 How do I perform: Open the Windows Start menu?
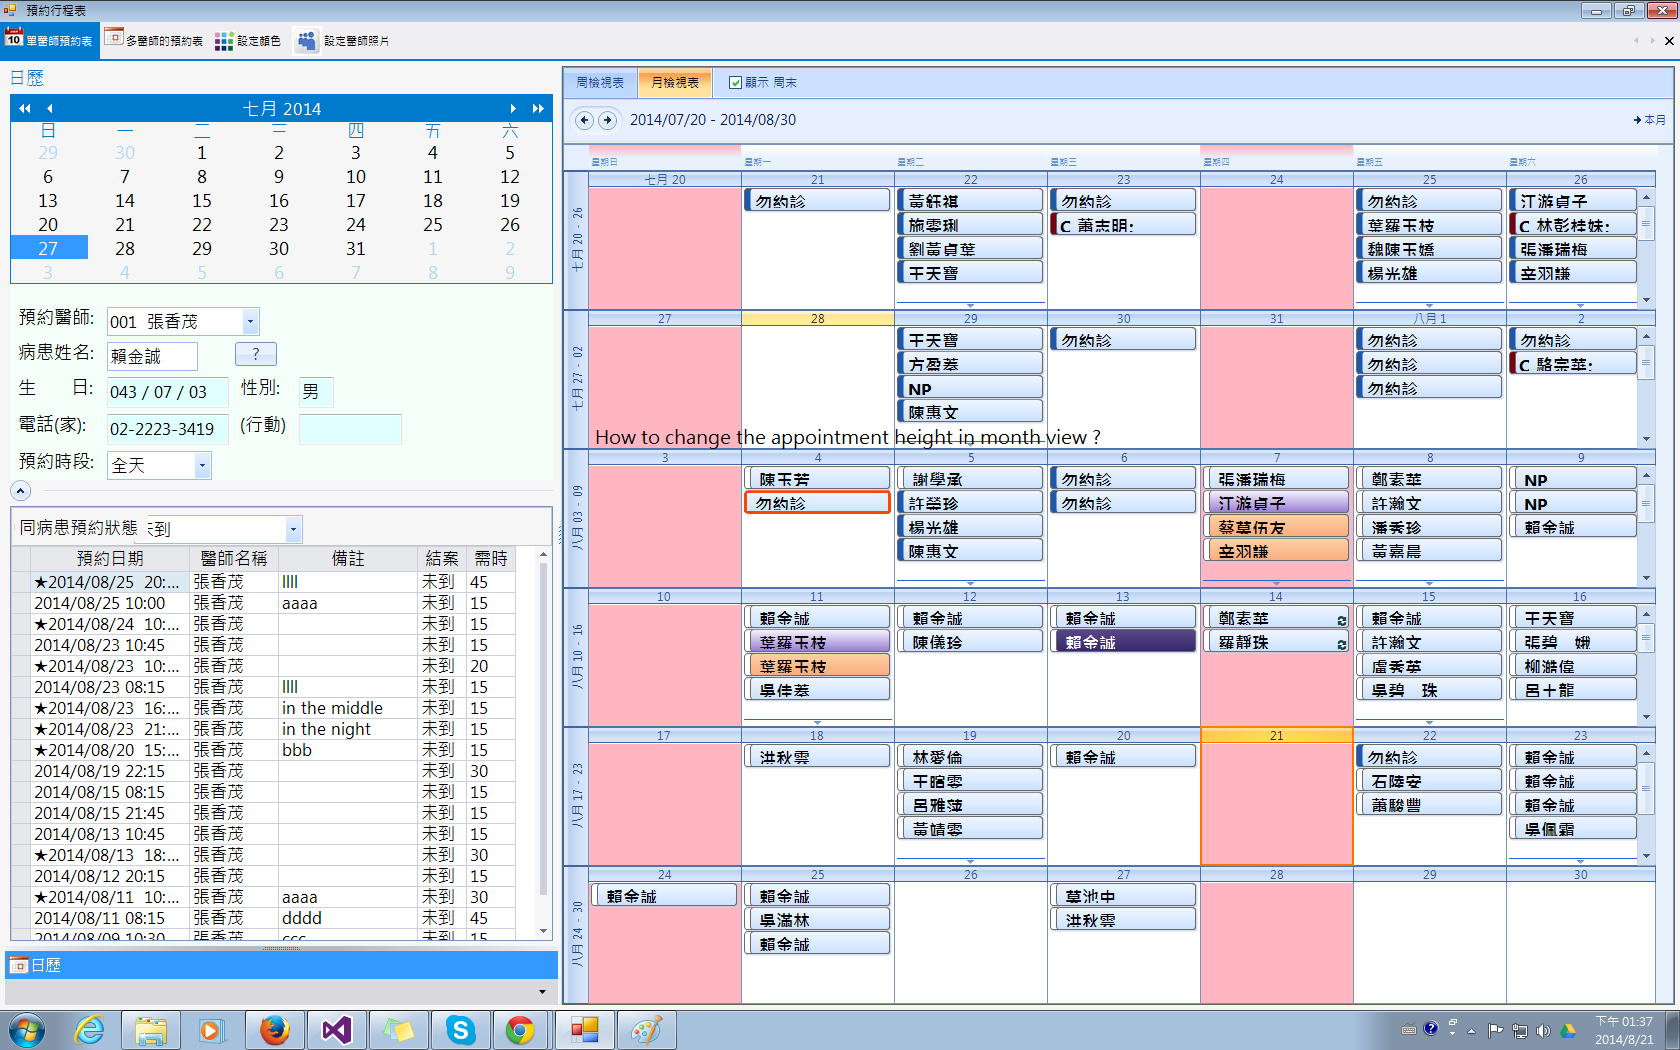[x=27, y=1030]
